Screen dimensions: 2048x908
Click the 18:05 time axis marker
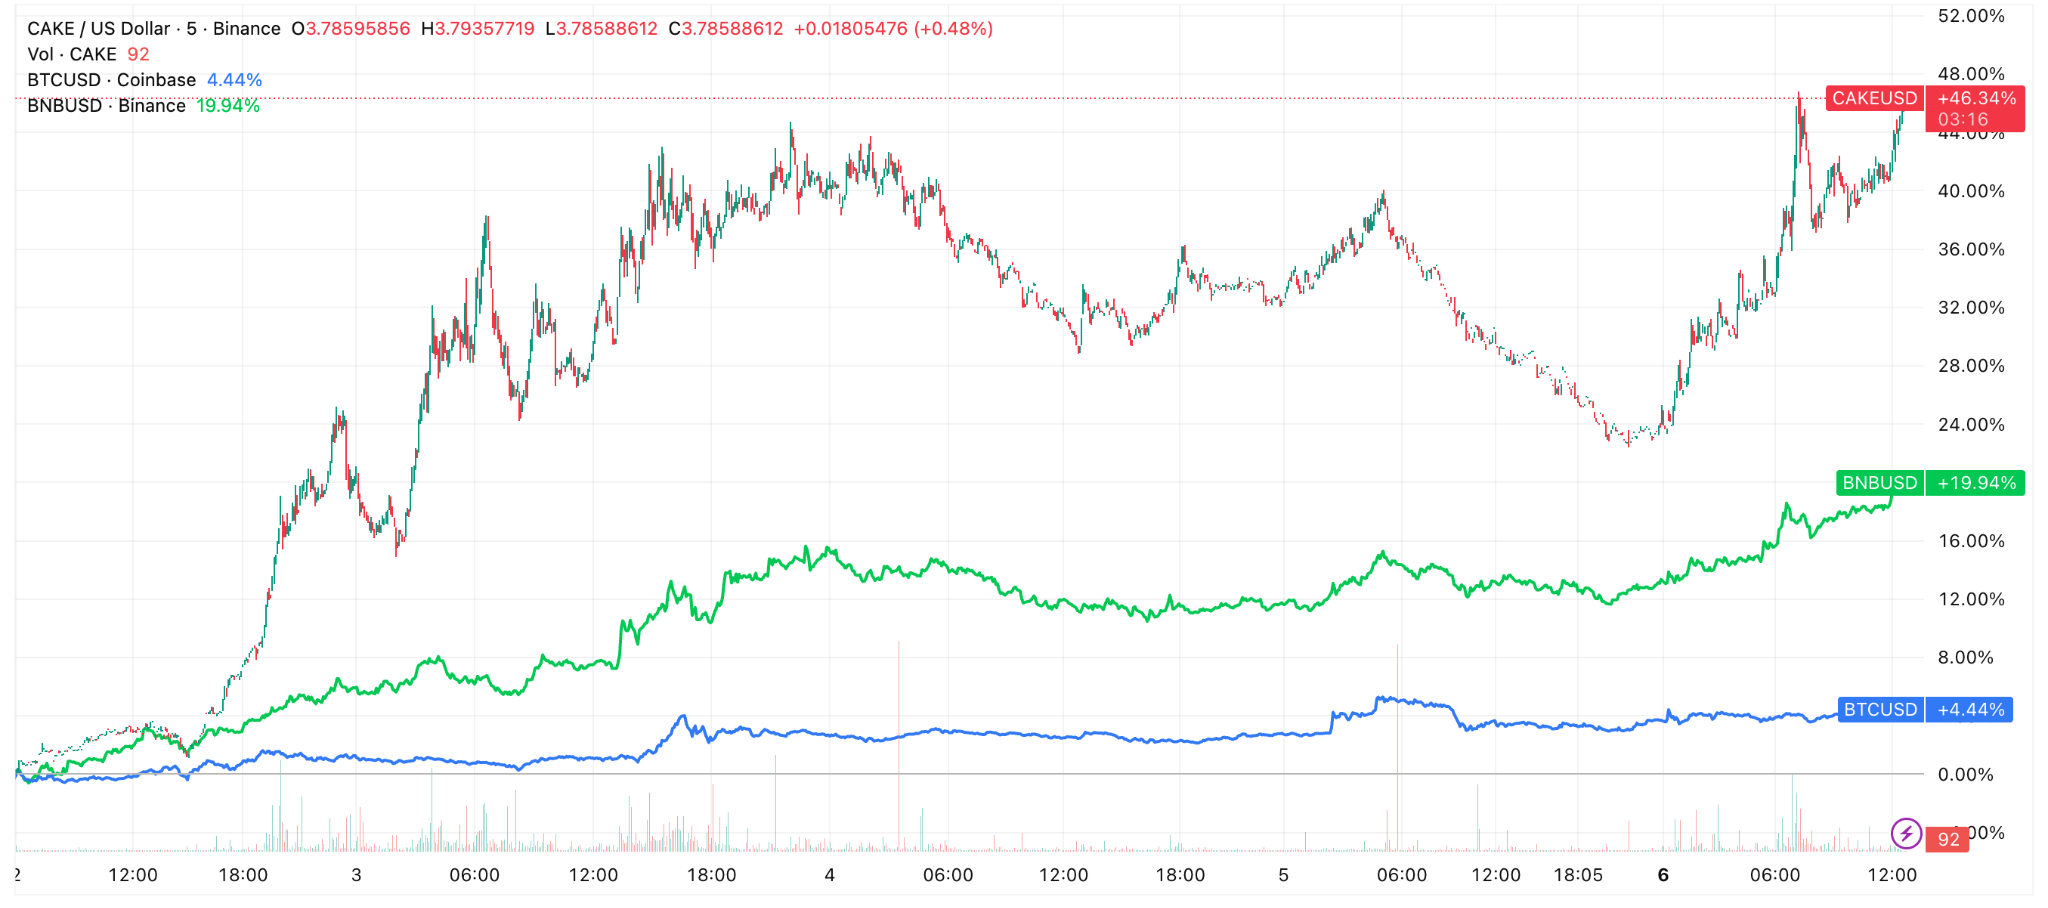coord(1578,875)
